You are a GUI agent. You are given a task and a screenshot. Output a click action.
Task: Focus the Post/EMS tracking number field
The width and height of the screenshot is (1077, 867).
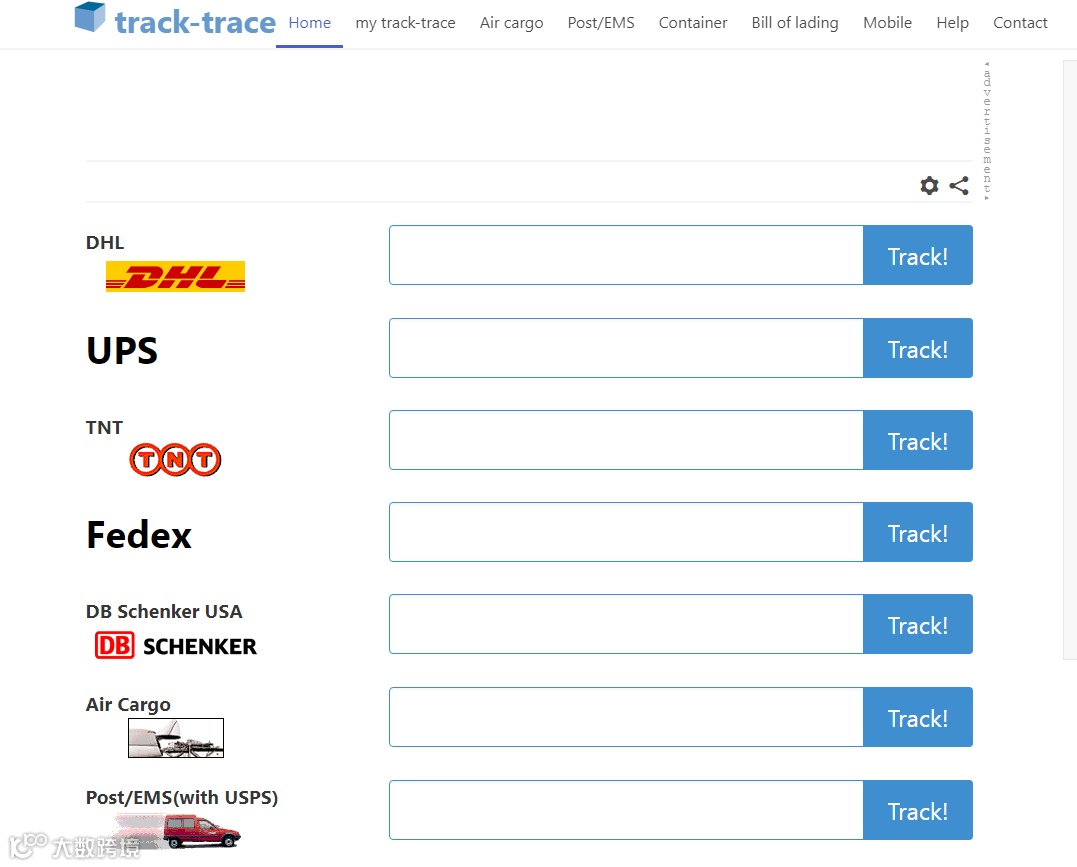click(626, 809)
